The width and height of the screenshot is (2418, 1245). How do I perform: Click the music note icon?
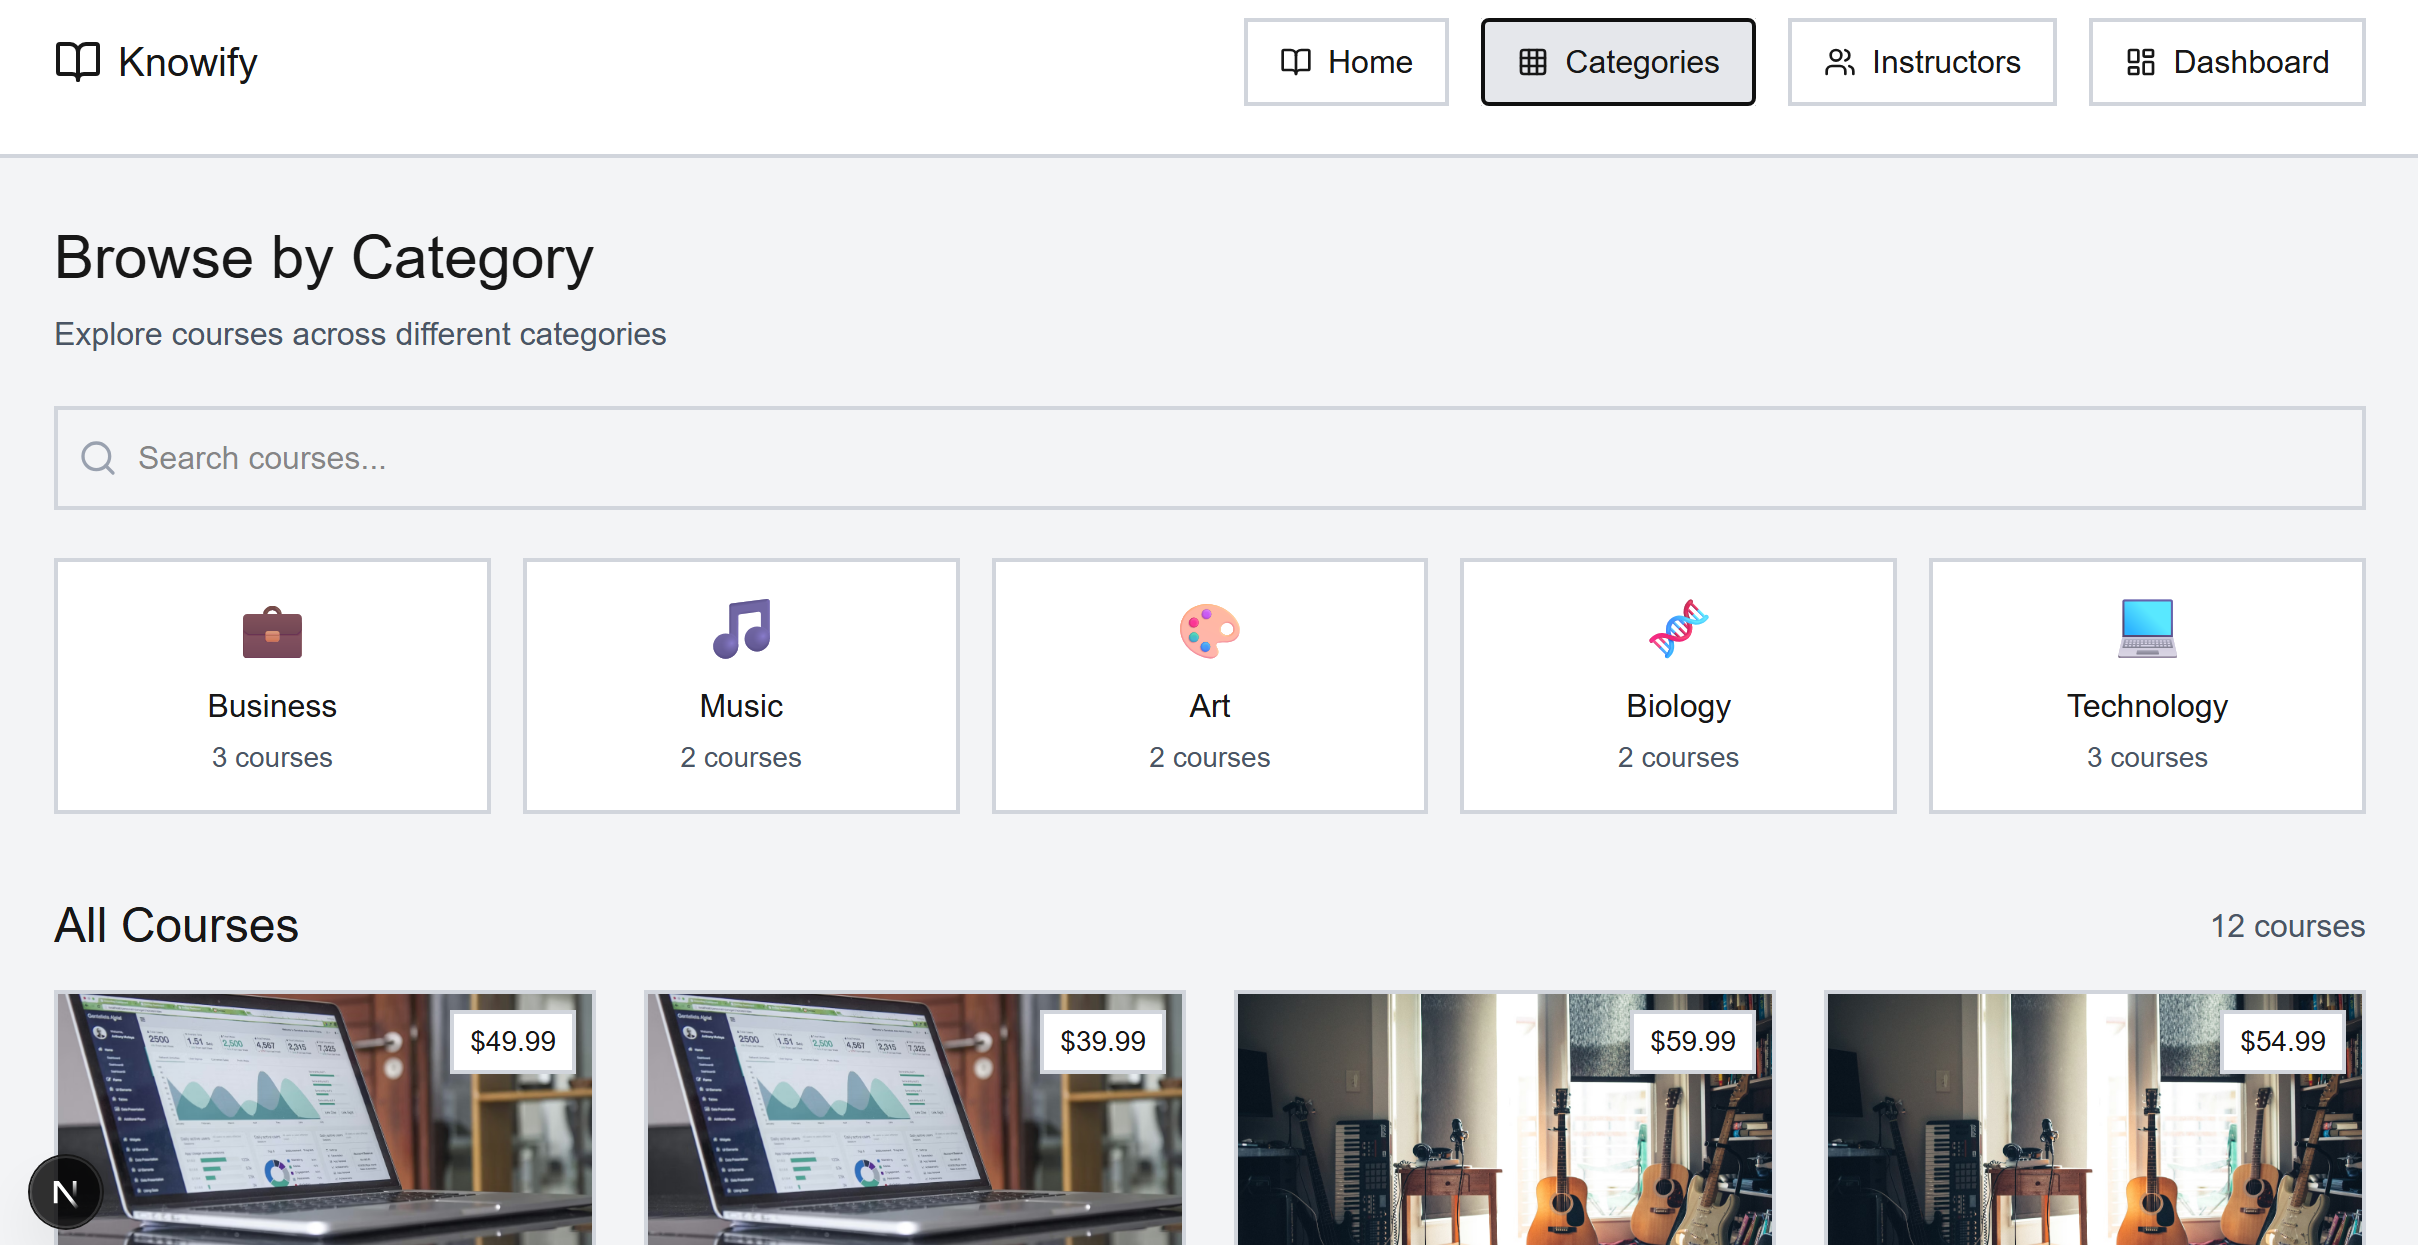click(x=741, y=629)
